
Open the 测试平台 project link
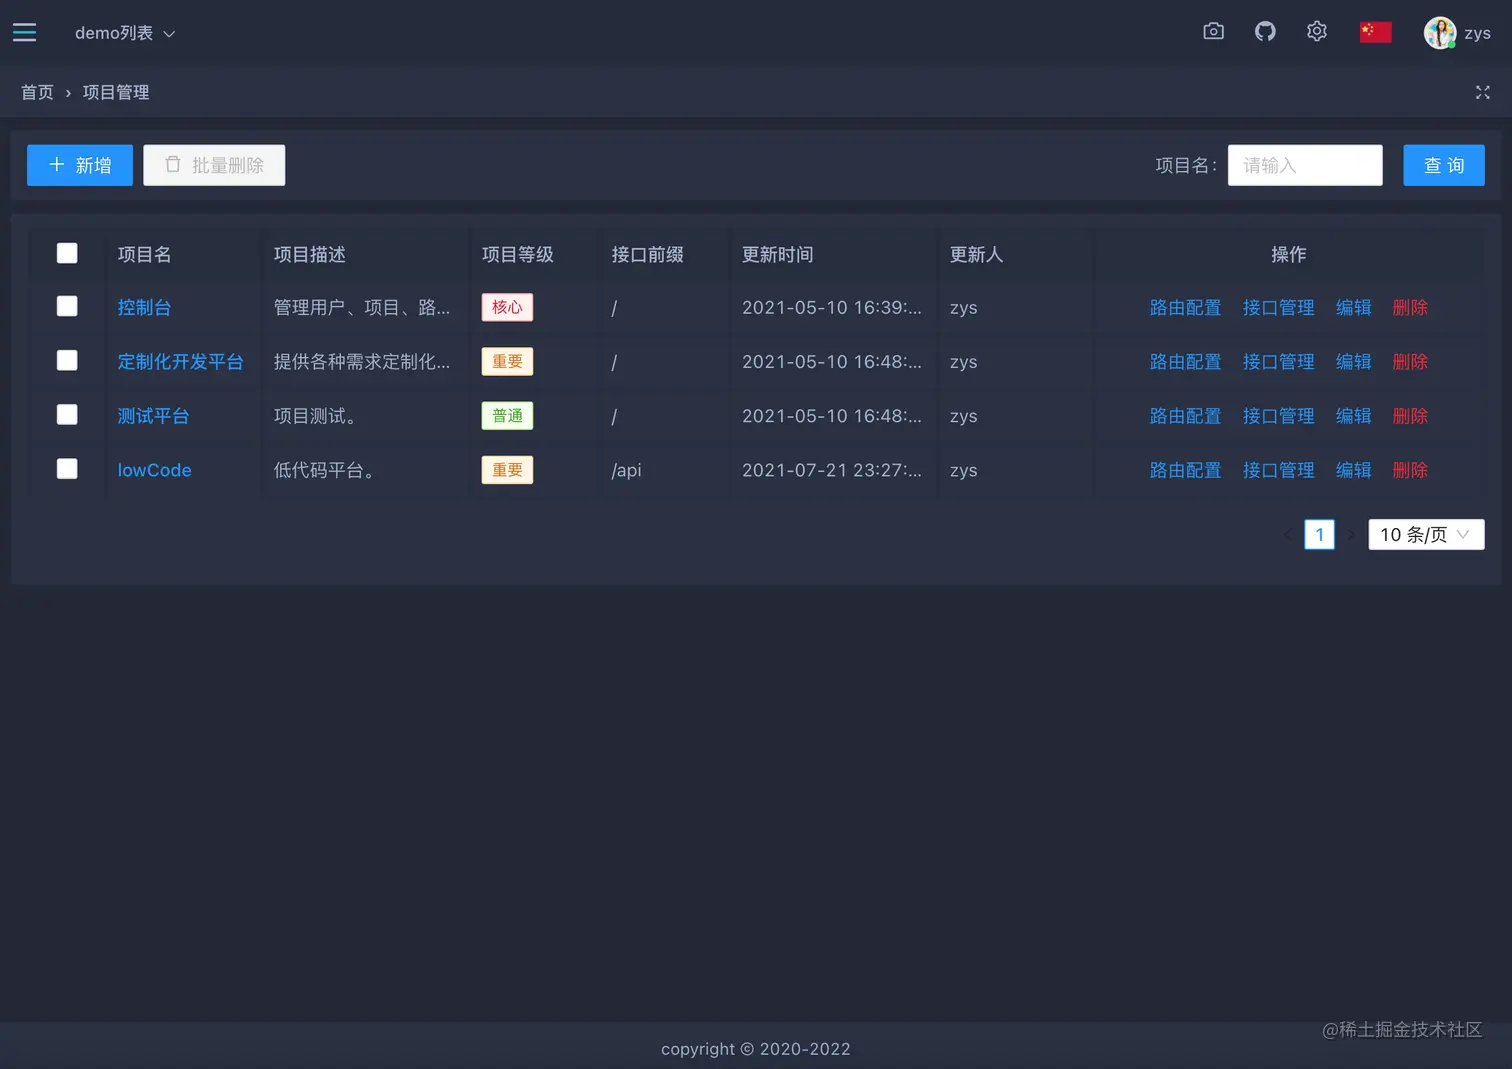154,416
